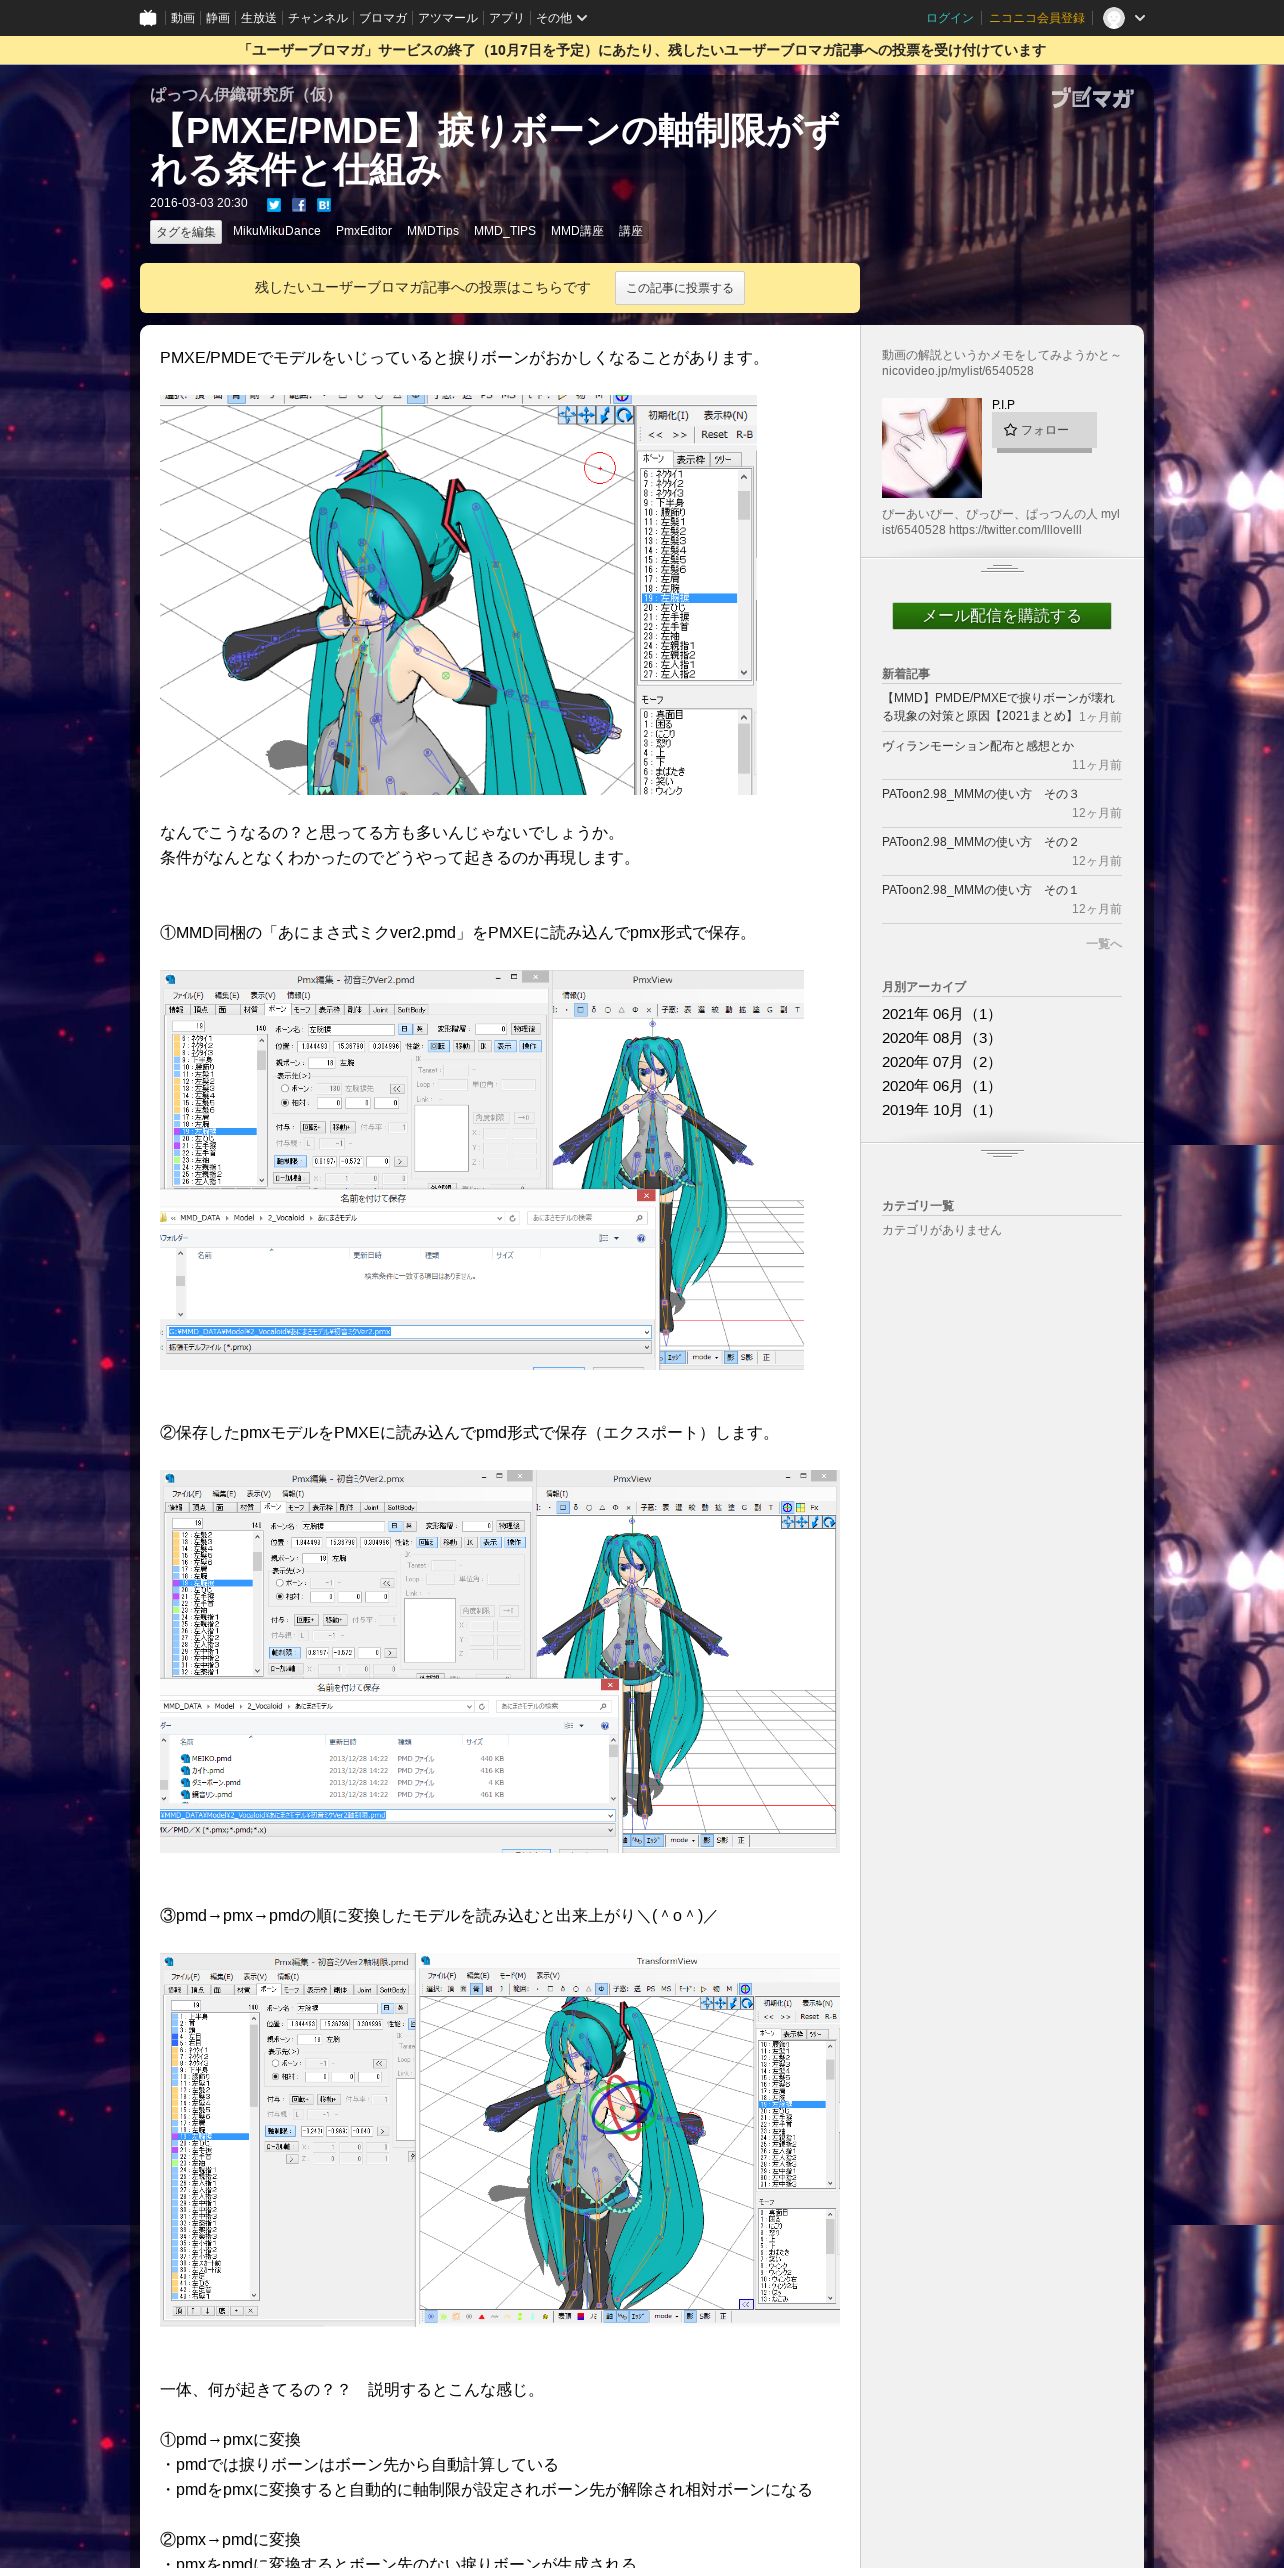
Task: Open the 講座 tag
Action: [631, 231]
